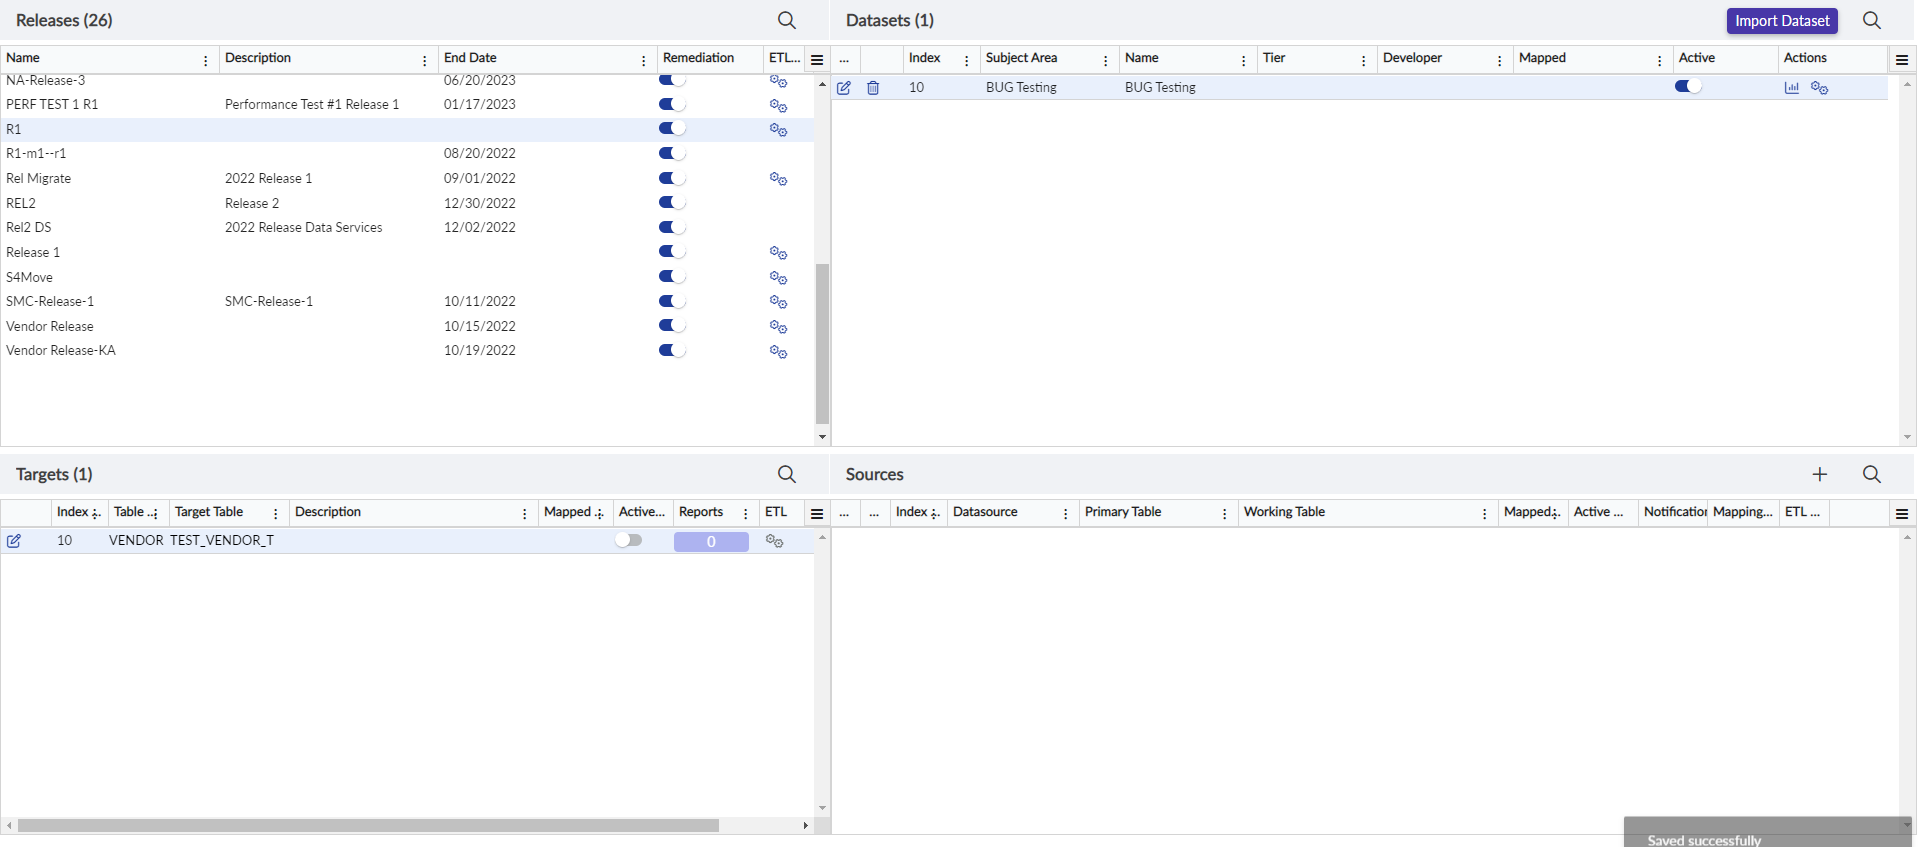Open Sources Datasource column menu
Image resolution: width=1920 pixels, height=847 pixels.
(1066, 514)
